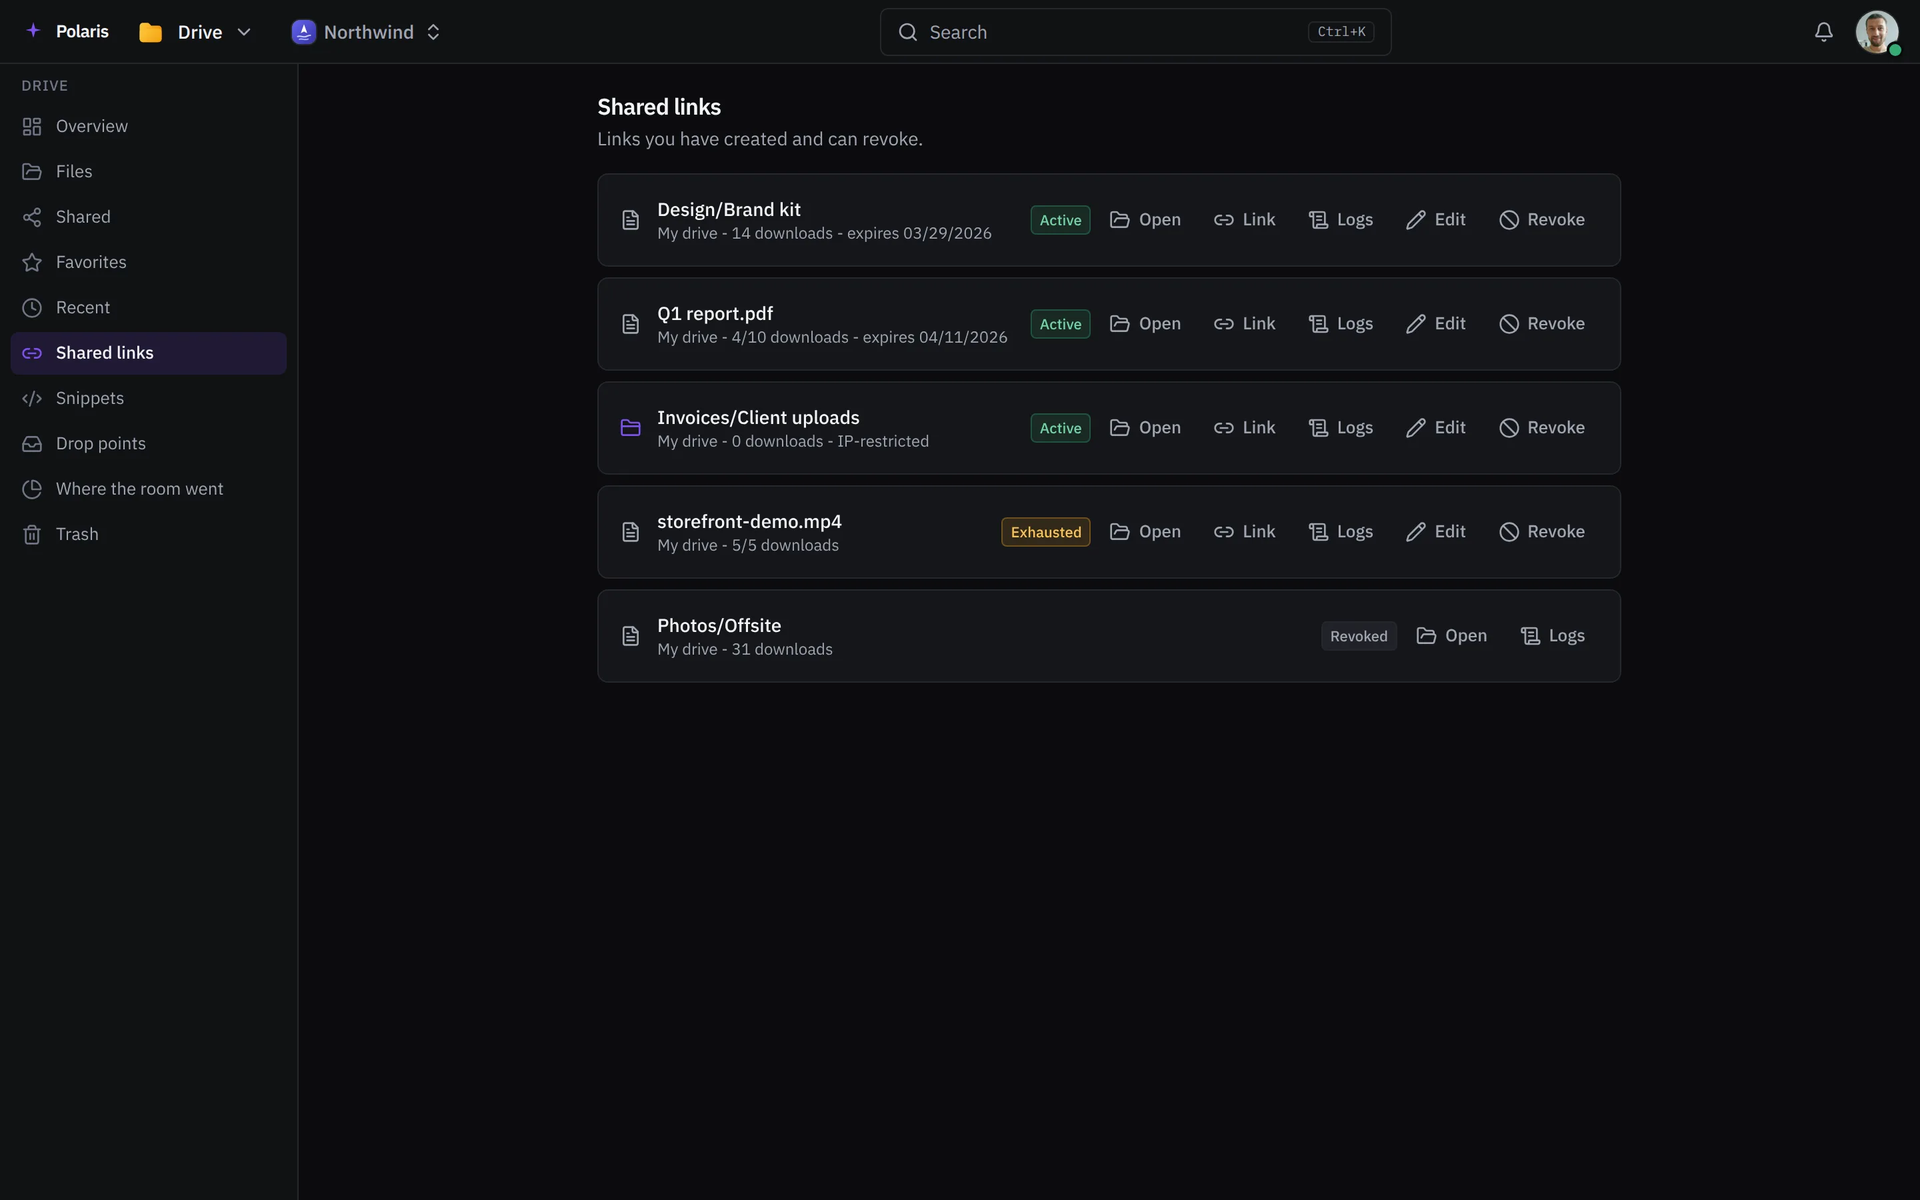Open Snippets in sidebar
Image resolution: width=1920 pixels, height=1200 pixels.
(148, 398)
